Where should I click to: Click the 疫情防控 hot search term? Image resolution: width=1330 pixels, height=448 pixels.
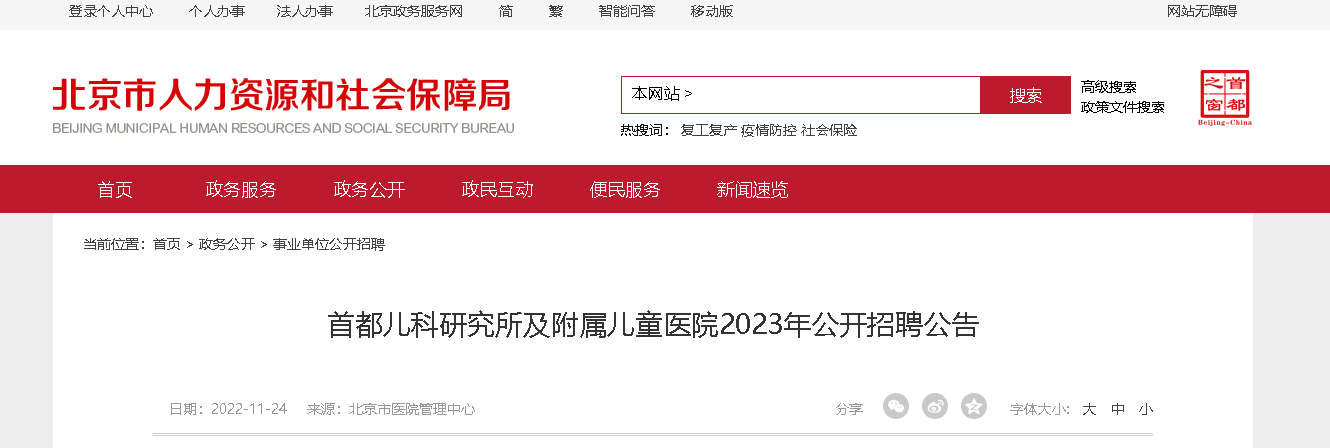coord(769,130)
